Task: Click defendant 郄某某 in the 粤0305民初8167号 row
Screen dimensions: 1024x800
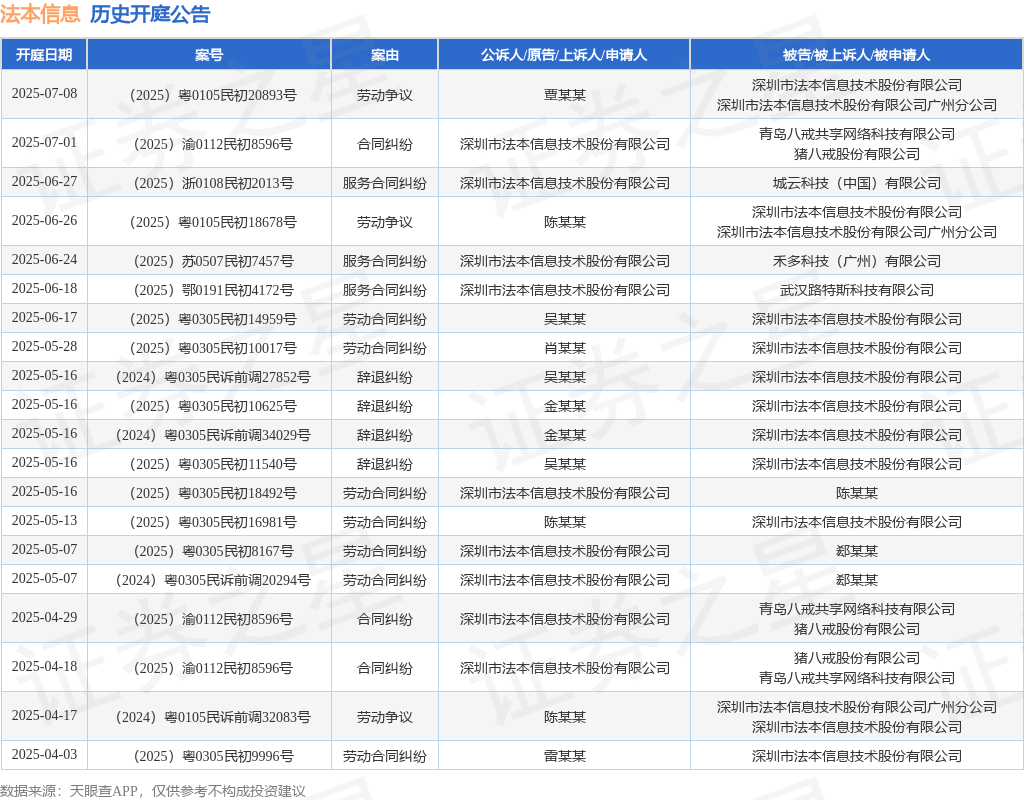Action: coord(856,551)
